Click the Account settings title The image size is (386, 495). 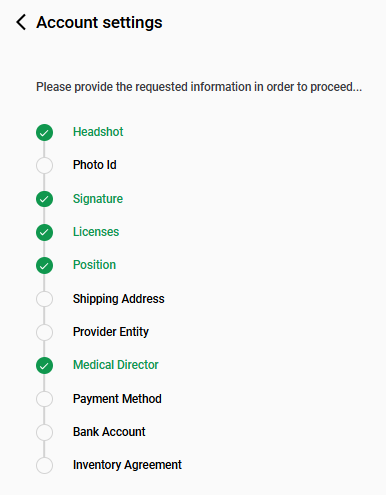pyautogui.click(x=99, y=23)
